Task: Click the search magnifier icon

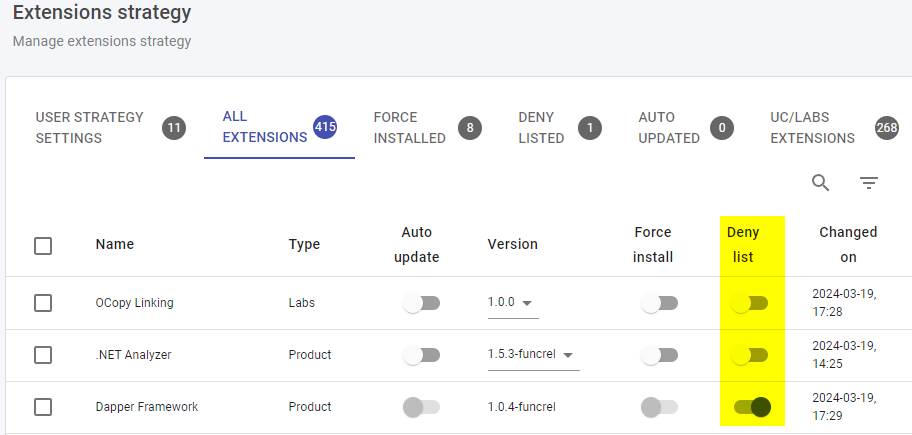Action: (820, 183)
